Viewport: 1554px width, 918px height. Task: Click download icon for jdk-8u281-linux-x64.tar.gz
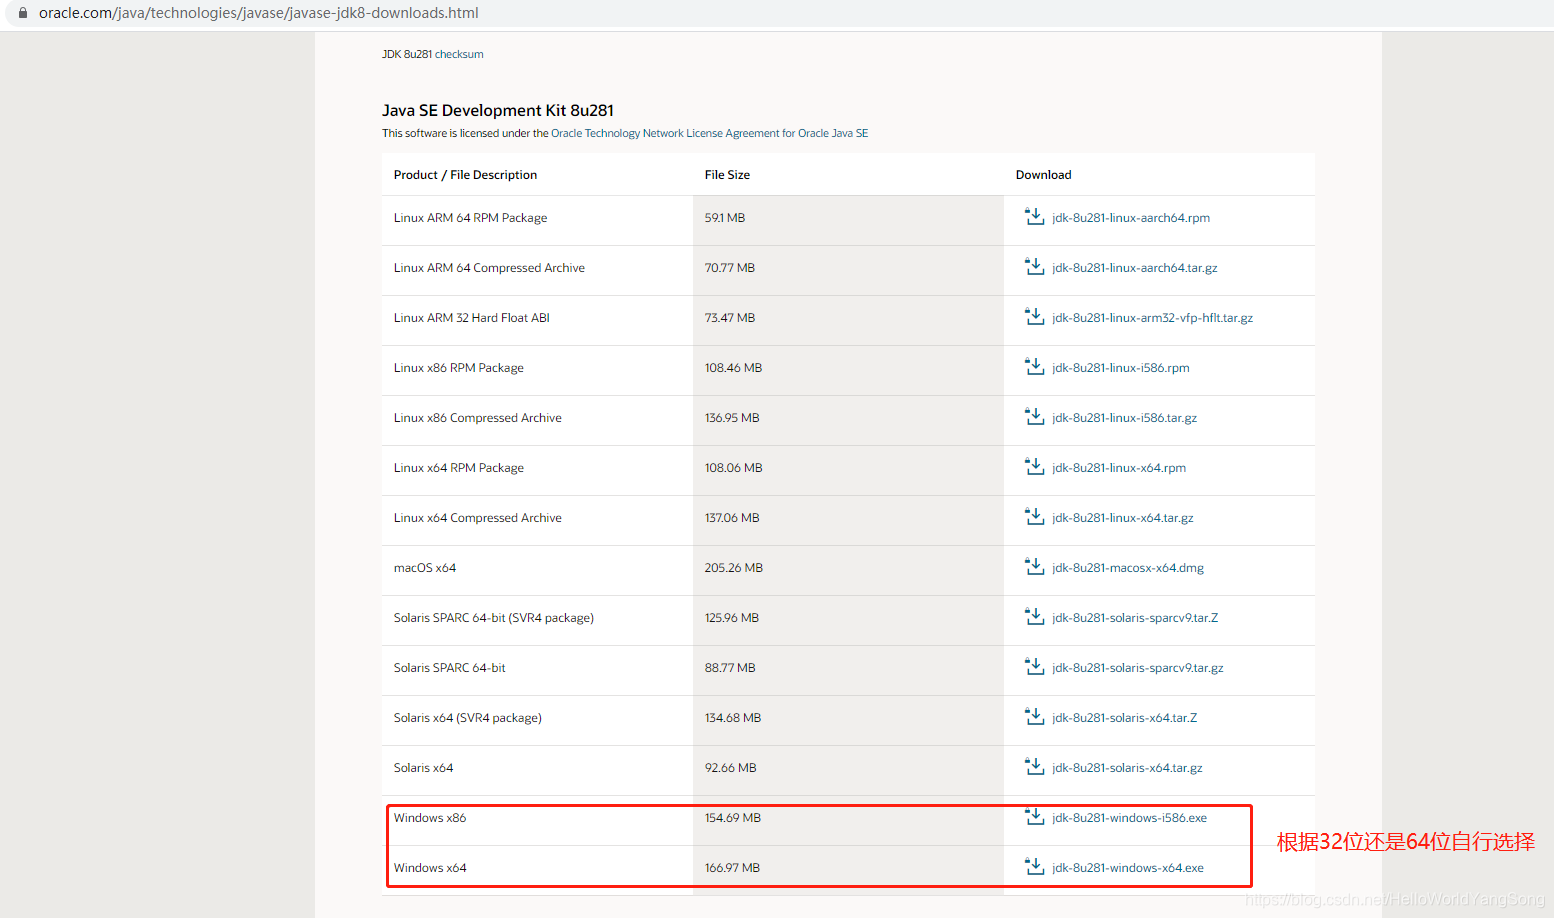pos(1035,516)
